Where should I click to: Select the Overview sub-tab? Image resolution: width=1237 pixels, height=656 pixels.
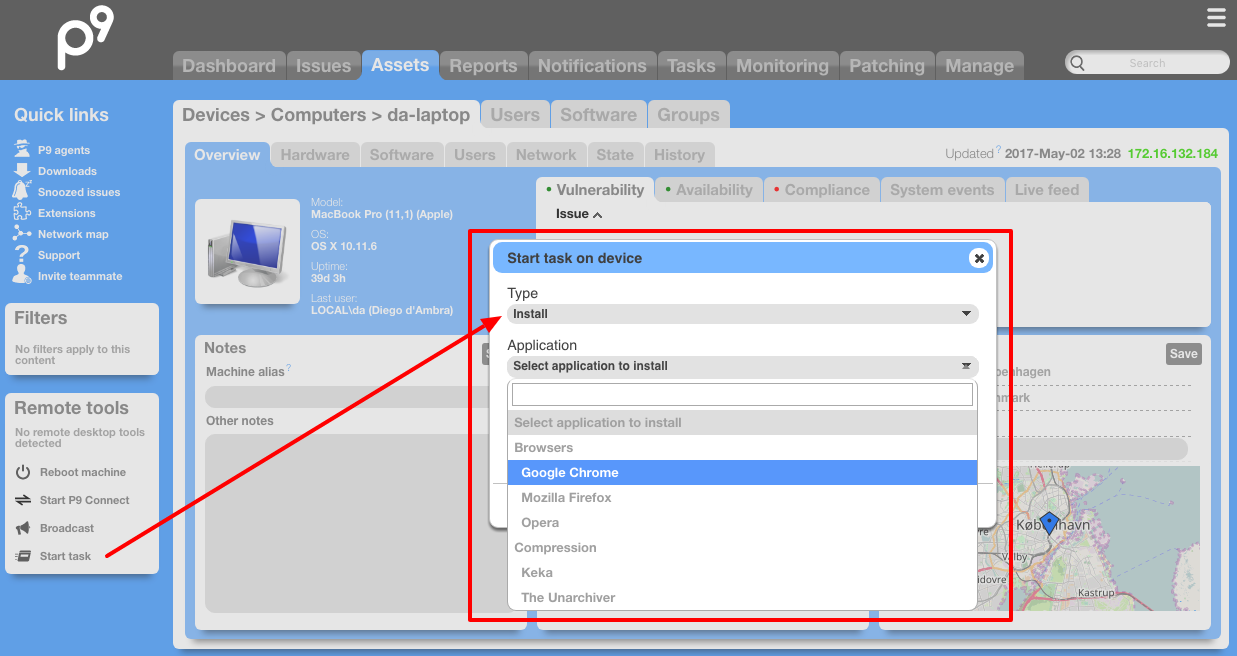[x=227, y=155]
